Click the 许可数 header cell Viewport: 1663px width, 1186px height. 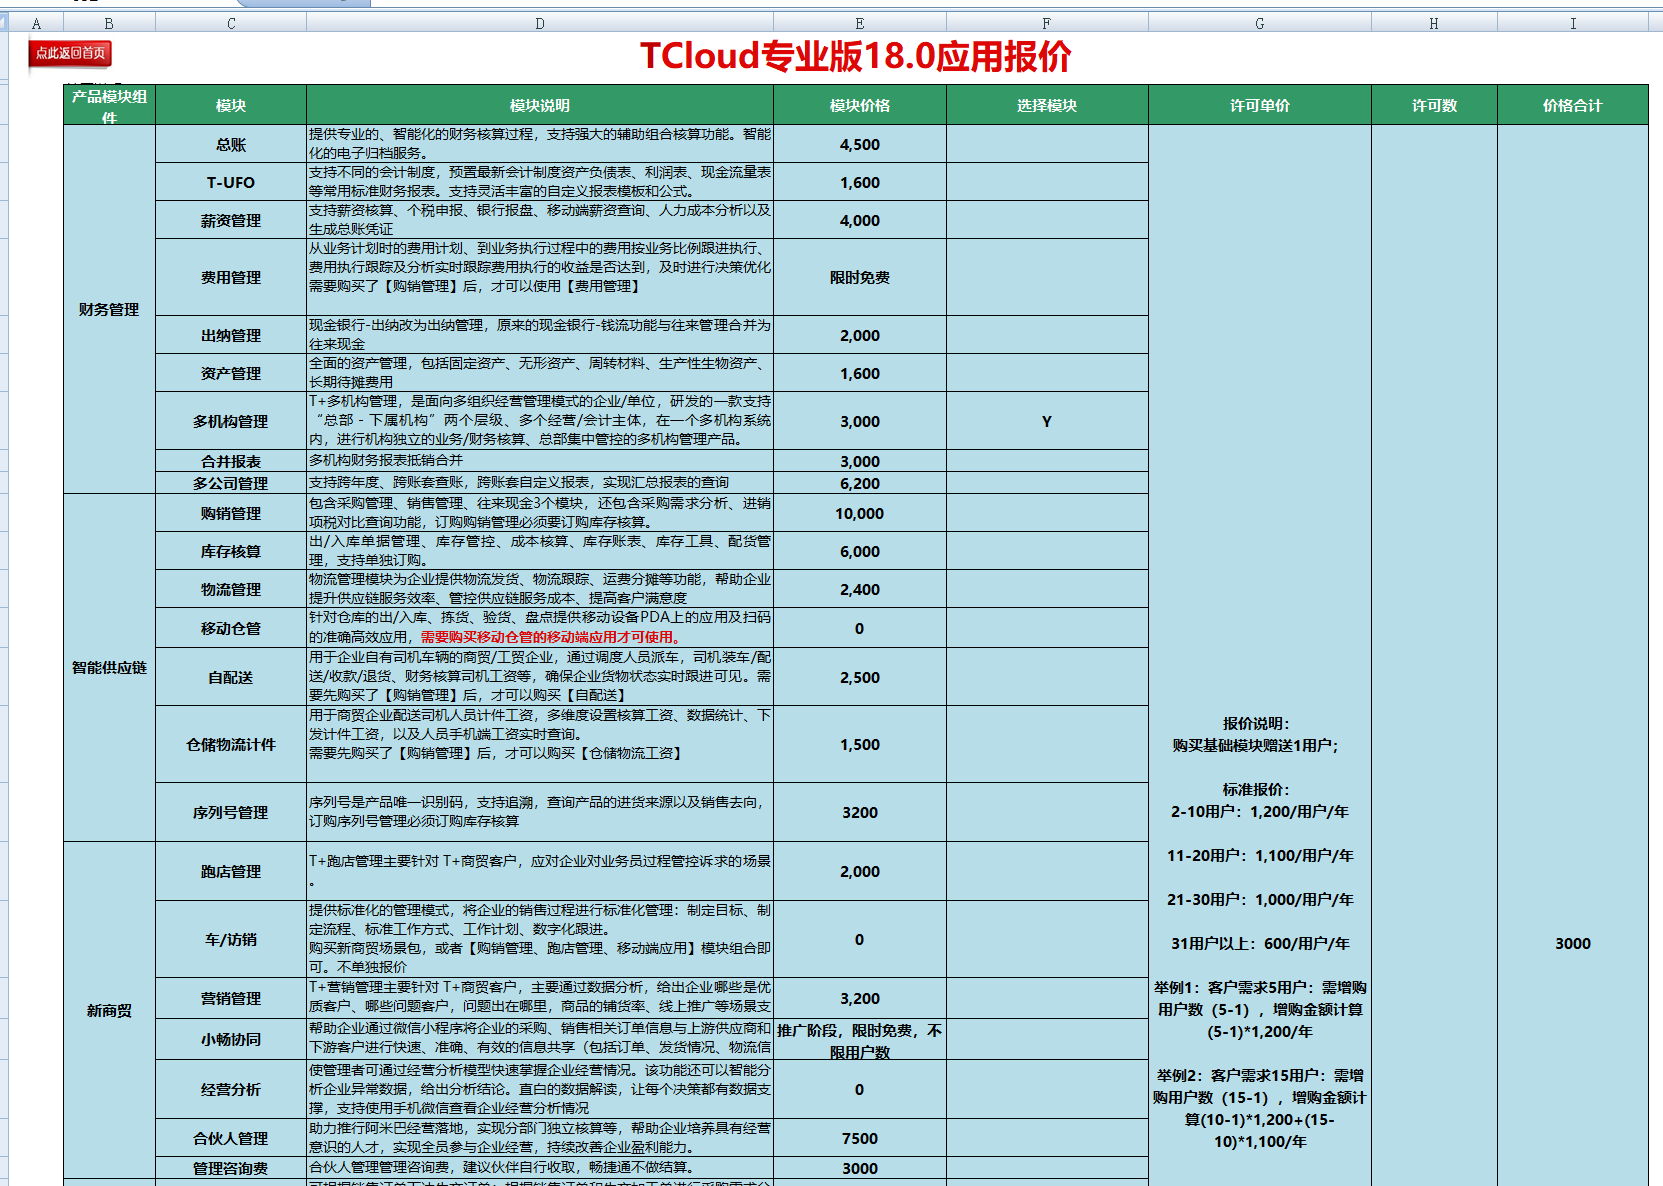click(1434, 105)
